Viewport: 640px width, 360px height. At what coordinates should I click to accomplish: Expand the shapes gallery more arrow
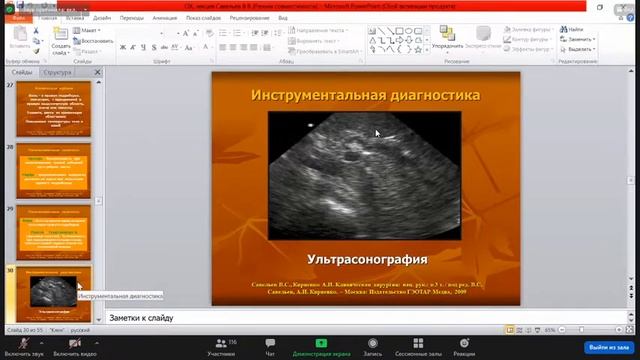point(427,50)
